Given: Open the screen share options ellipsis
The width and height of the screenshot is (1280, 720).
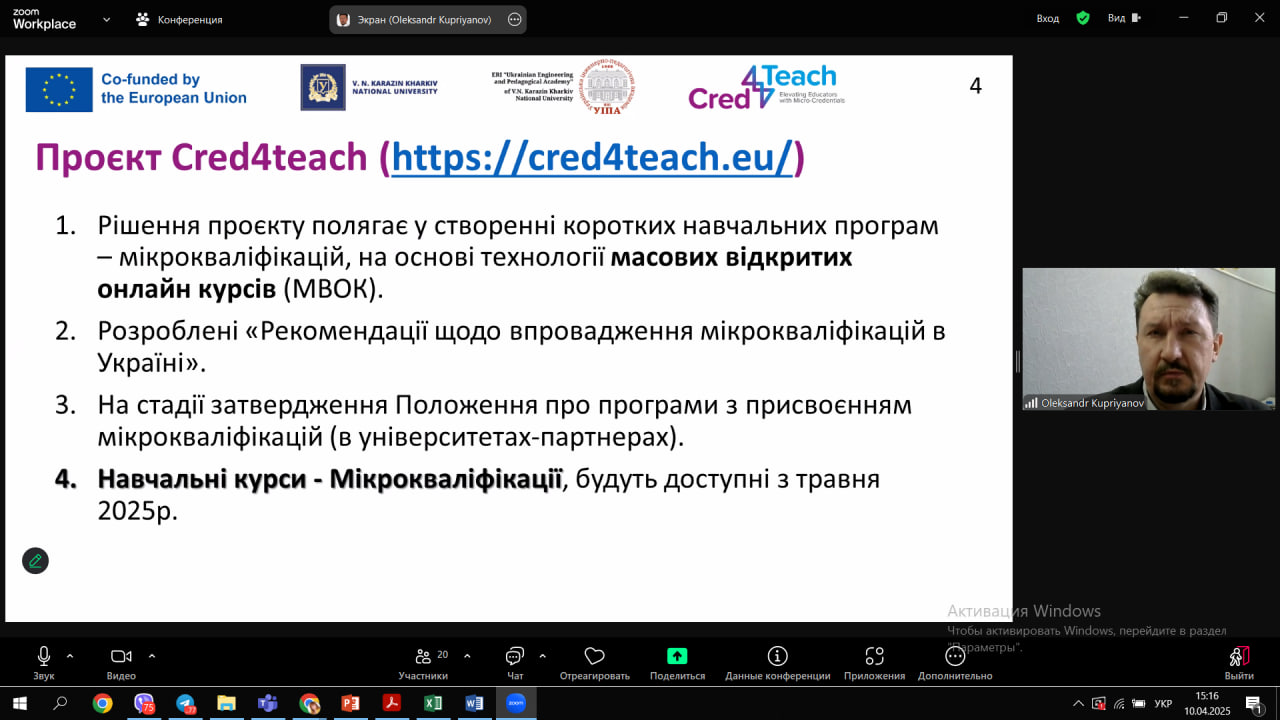Looking at the screenshot, I should pyautogui.click(x=515, y=19).
